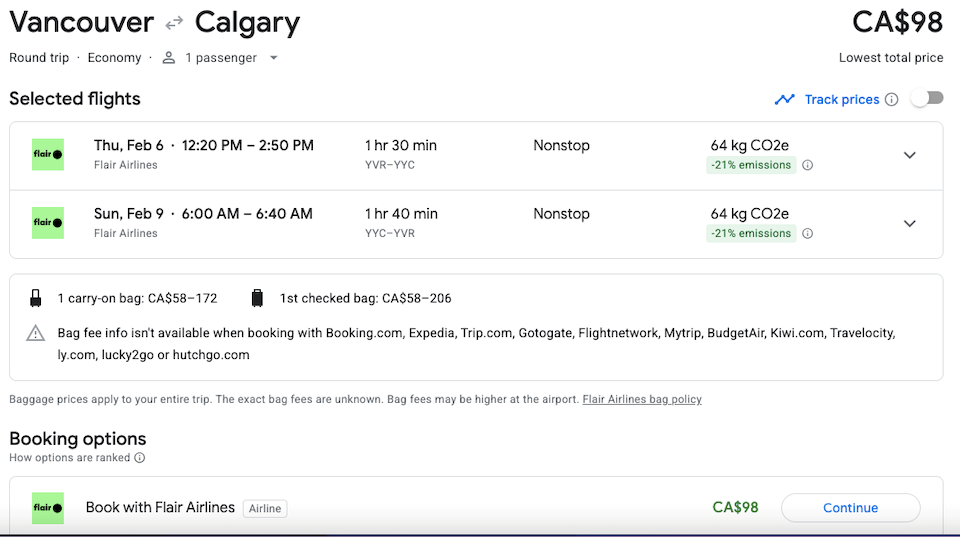Image resolution: width=960 pixels, height=537 pixels.
Task: Click the swap arrows between Vancouver and Calgary
Action: tap(174, 23)
